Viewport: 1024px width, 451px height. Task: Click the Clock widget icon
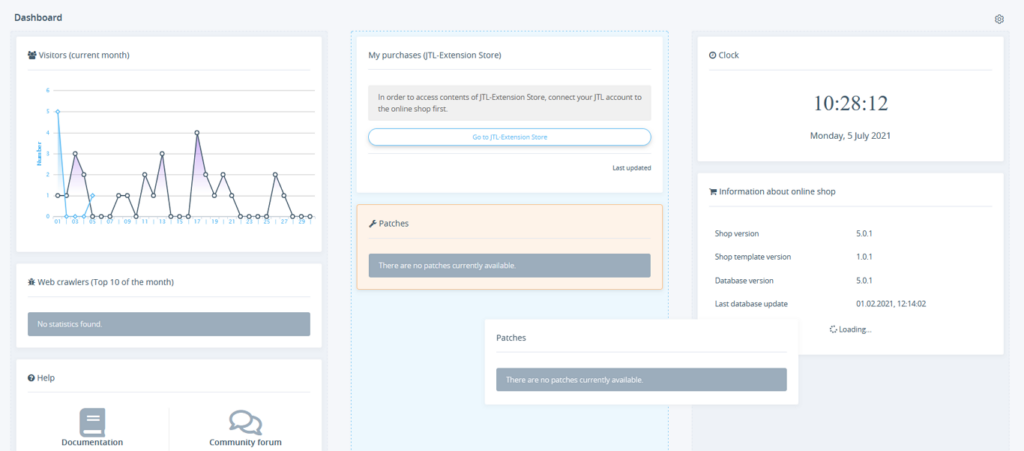pyautogui.click(x=712, y=55)
